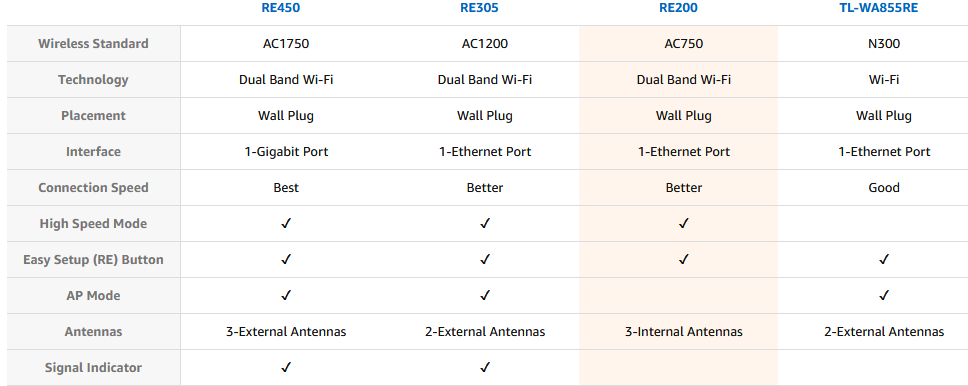Click TL-WA855RE Easy Setup checkmark
This screenshot has width=968, height=386.
(883, 259)
